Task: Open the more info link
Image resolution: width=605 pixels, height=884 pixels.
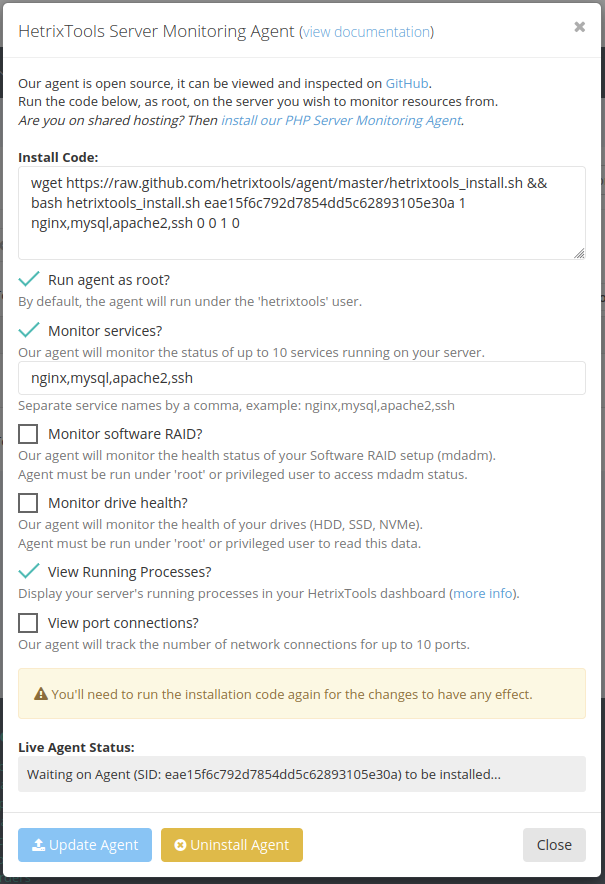Action: click(x=483, y=594)
